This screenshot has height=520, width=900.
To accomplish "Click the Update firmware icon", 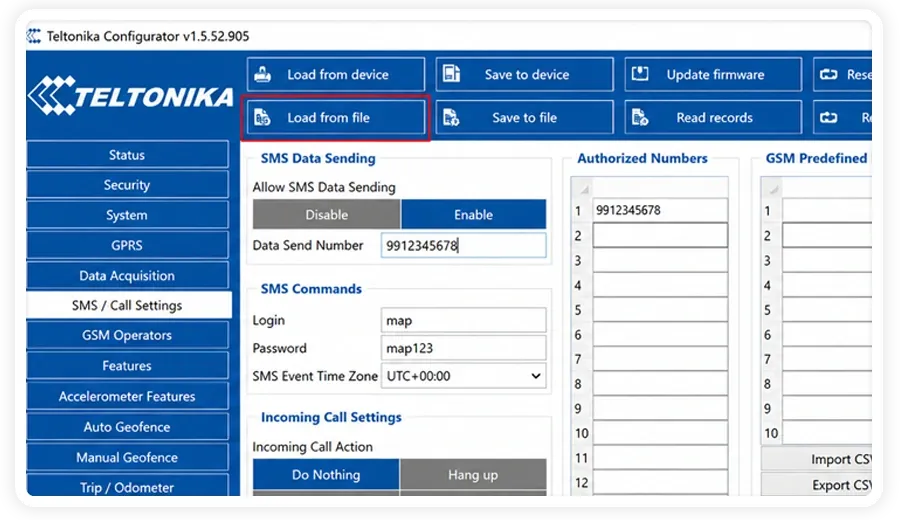I will point(640,74).
